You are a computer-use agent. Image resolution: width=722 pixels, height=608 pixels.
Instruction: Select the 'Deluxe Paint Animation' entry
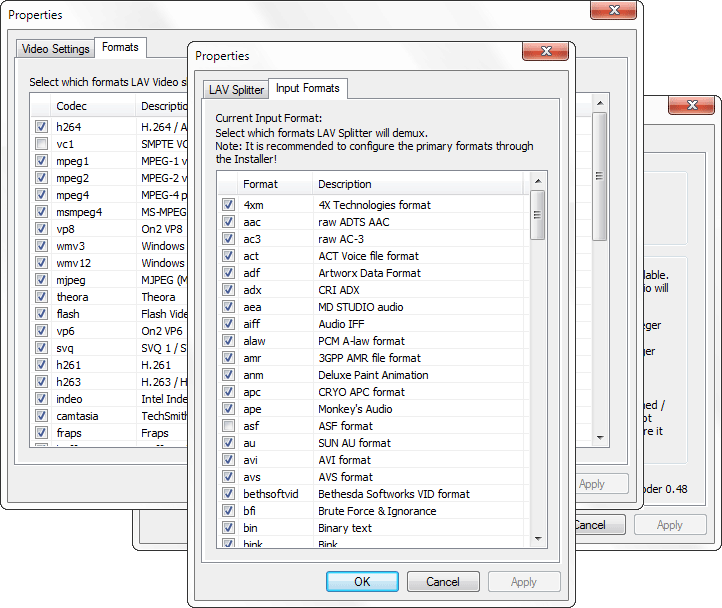[373, 375]
